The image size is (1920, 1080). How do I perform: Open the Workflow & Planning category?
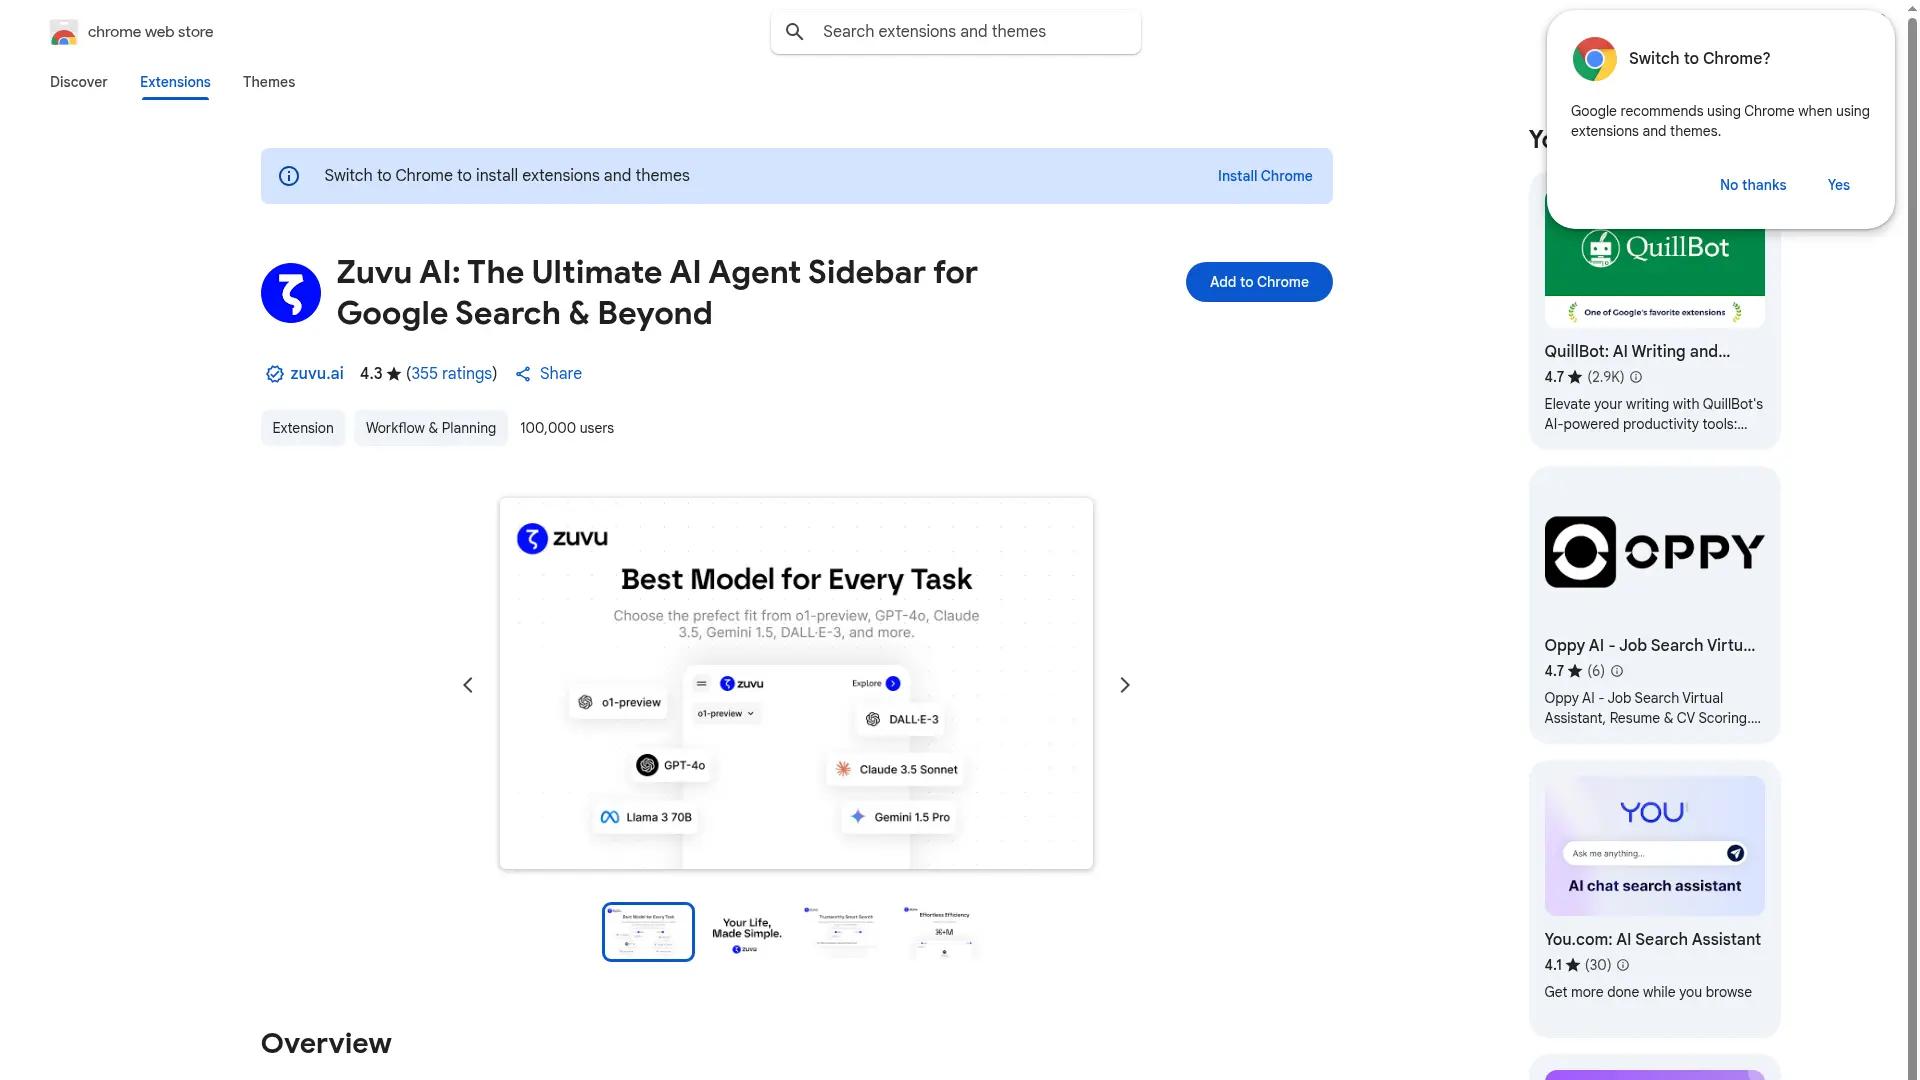(x=430, y=428)
